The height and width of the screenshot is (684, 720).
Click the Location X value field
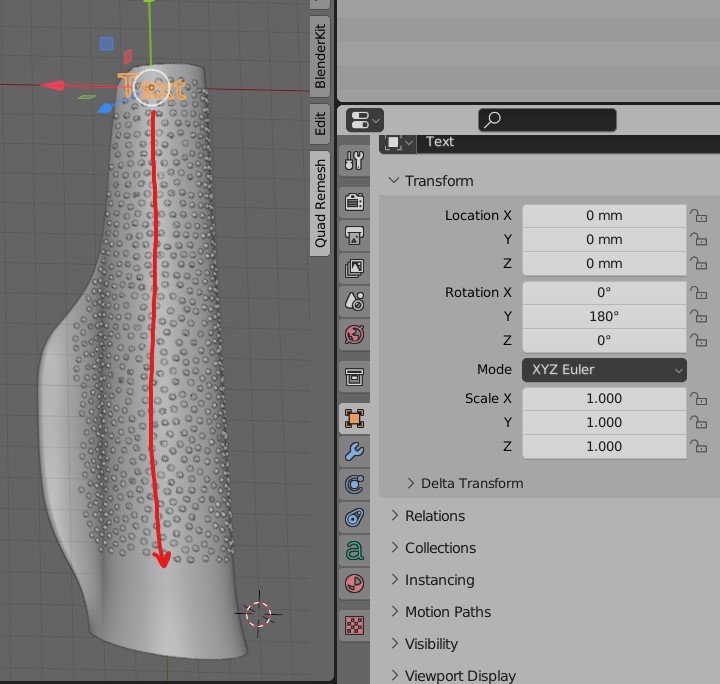click(x=604, y=215)
